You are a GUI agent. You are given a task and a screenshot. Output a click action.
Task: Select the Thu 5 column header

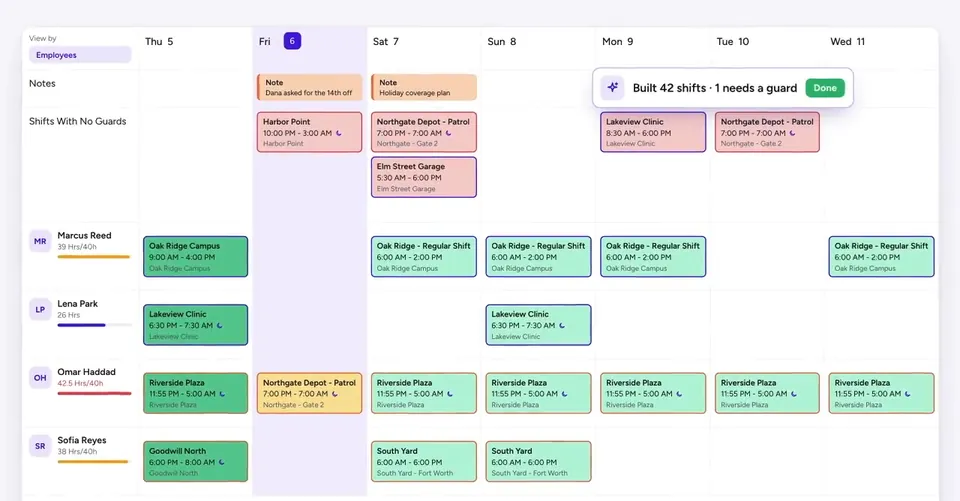[x=159, y=42]
